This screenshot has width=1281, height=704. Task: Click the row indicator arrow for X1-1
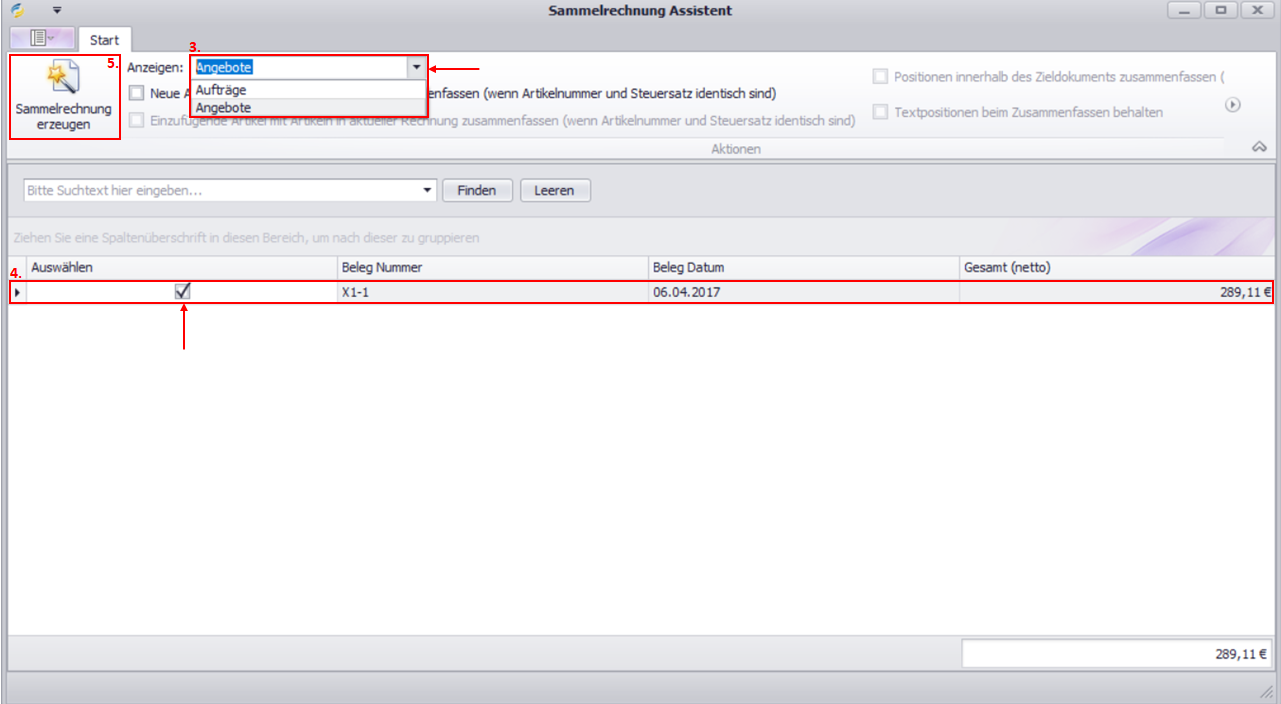(x=17, y=293)
